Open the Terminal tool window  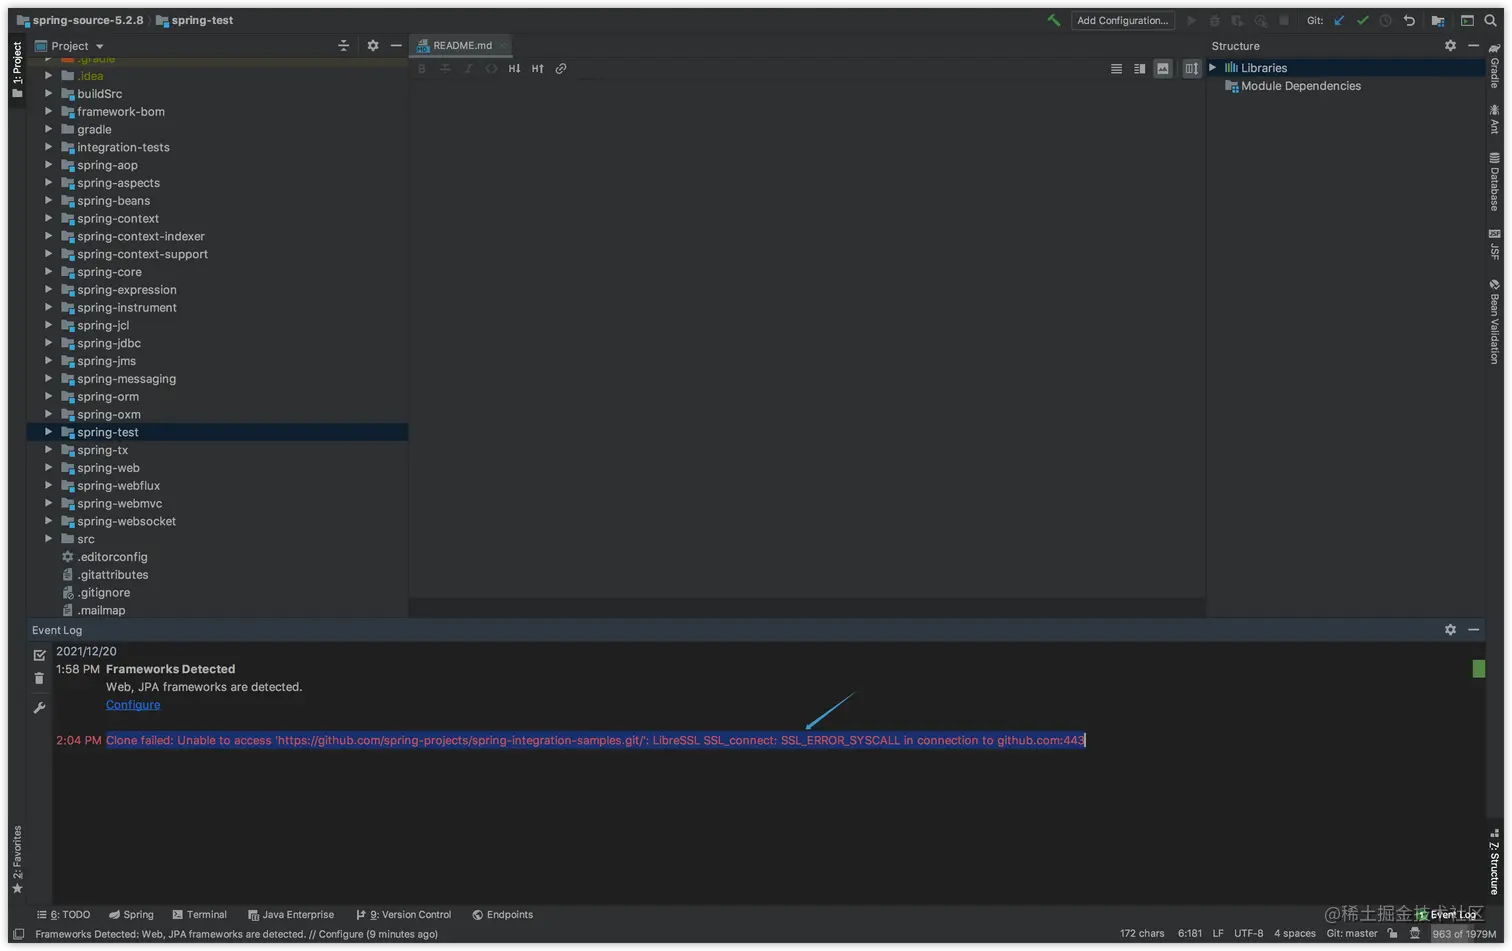[199, 915]
